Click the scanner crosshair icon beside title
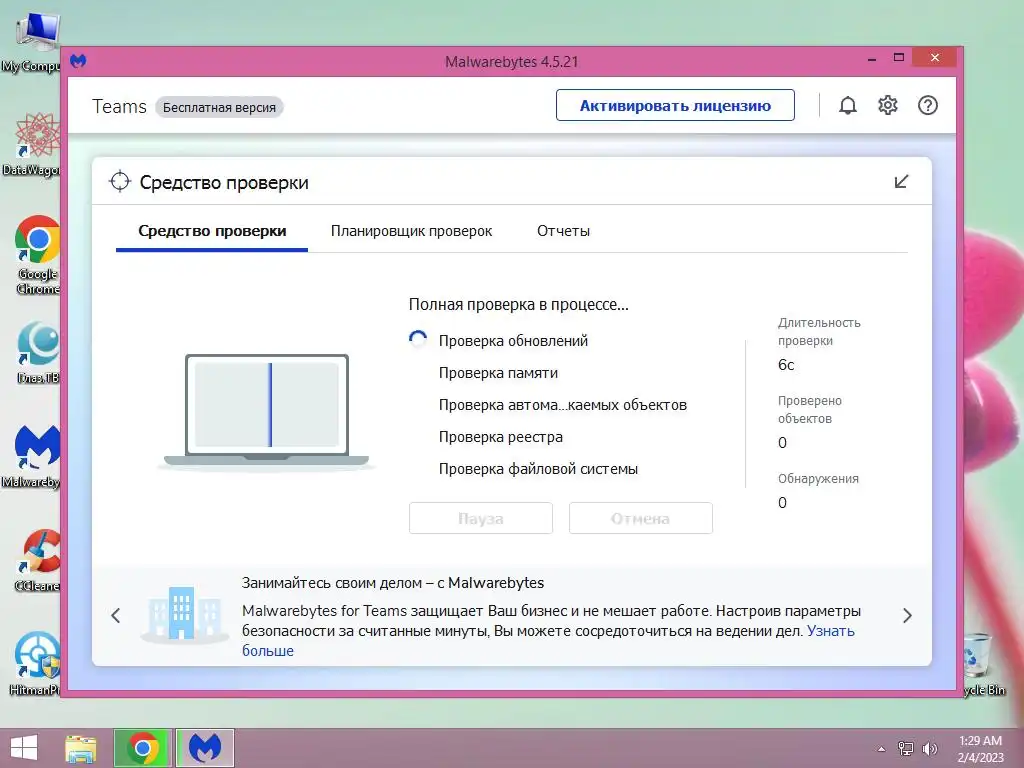Image resolution: width=1024 pixels, height=768 pixels. tap(120, 182)
